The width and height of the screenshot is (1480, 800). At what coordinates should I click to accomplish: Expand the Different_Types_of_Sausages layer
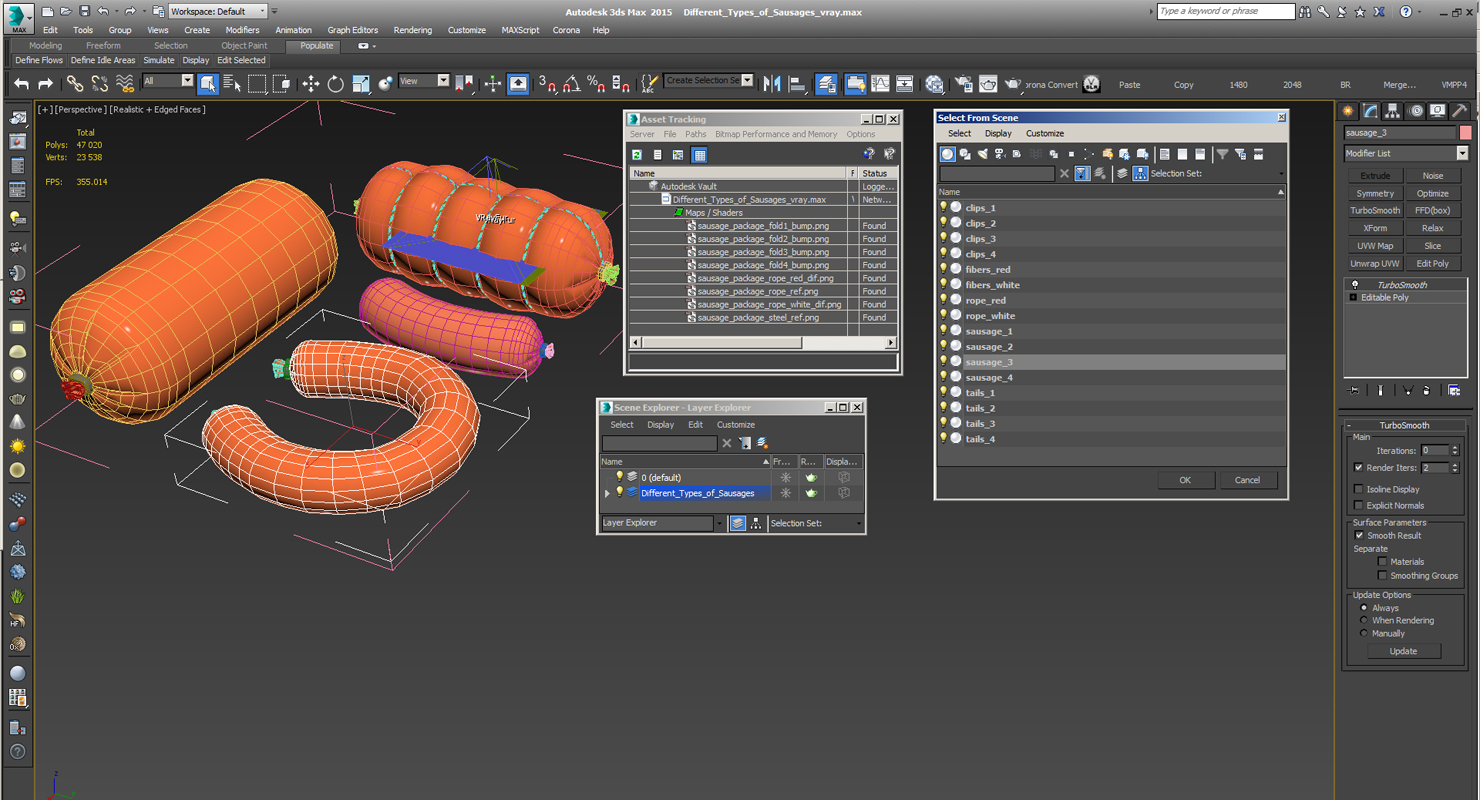(607, 493)
